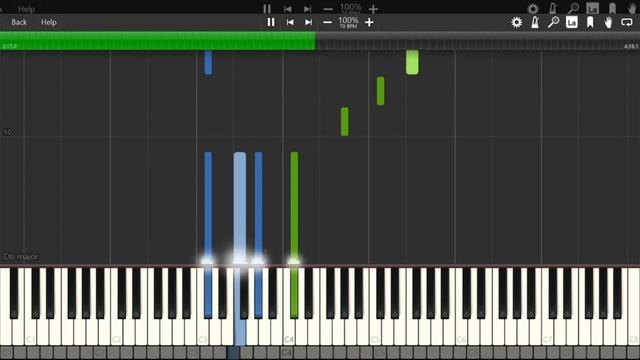
Task: Seek within the green played progress bar
Action: tap(158, 41)
